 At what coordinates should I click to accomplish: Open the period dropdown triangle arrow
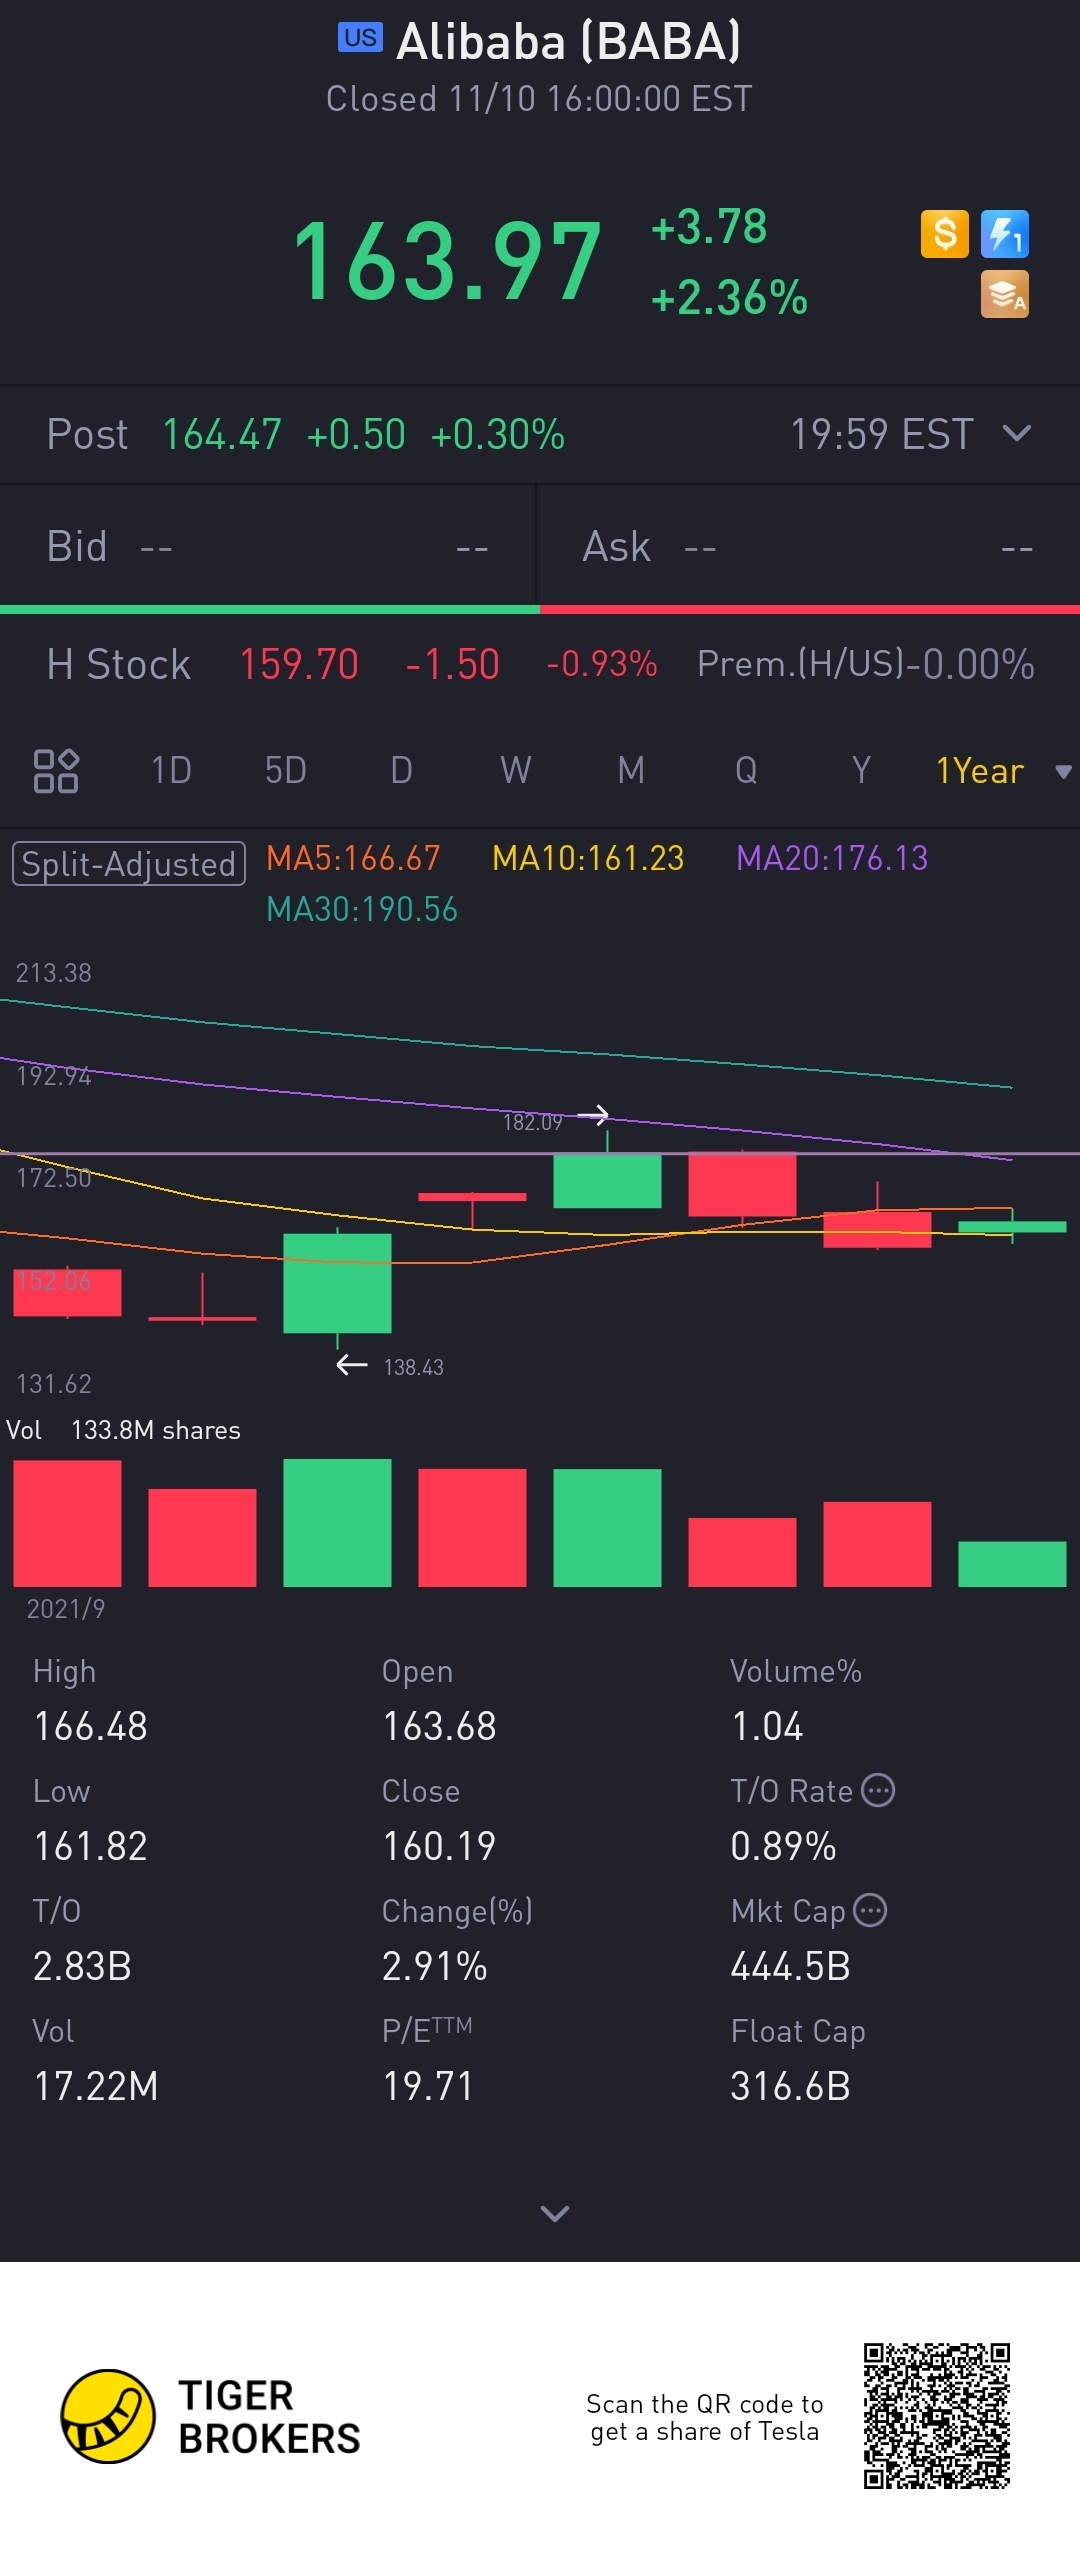pos(1063,772)
